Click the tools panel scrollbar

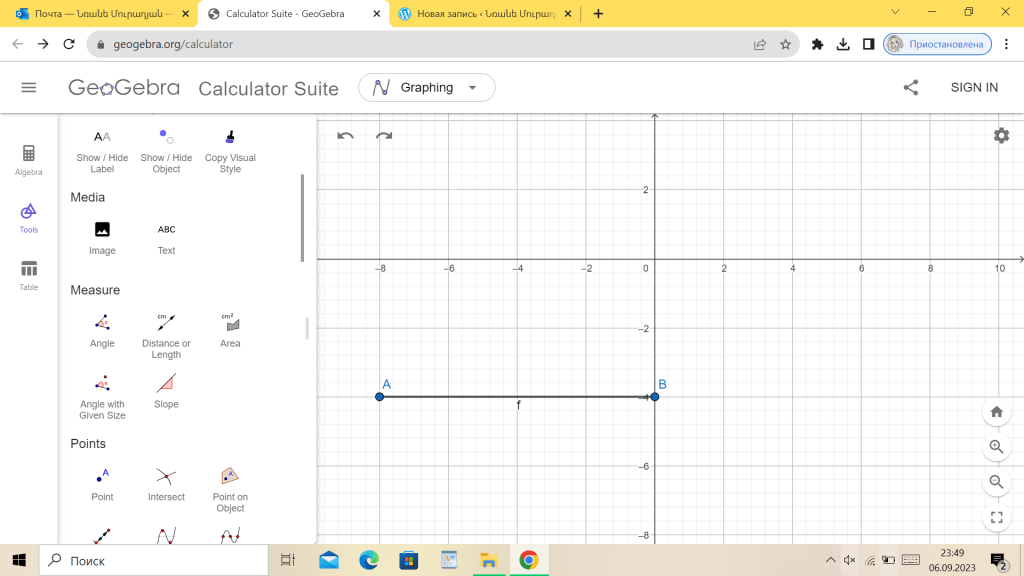303,218
